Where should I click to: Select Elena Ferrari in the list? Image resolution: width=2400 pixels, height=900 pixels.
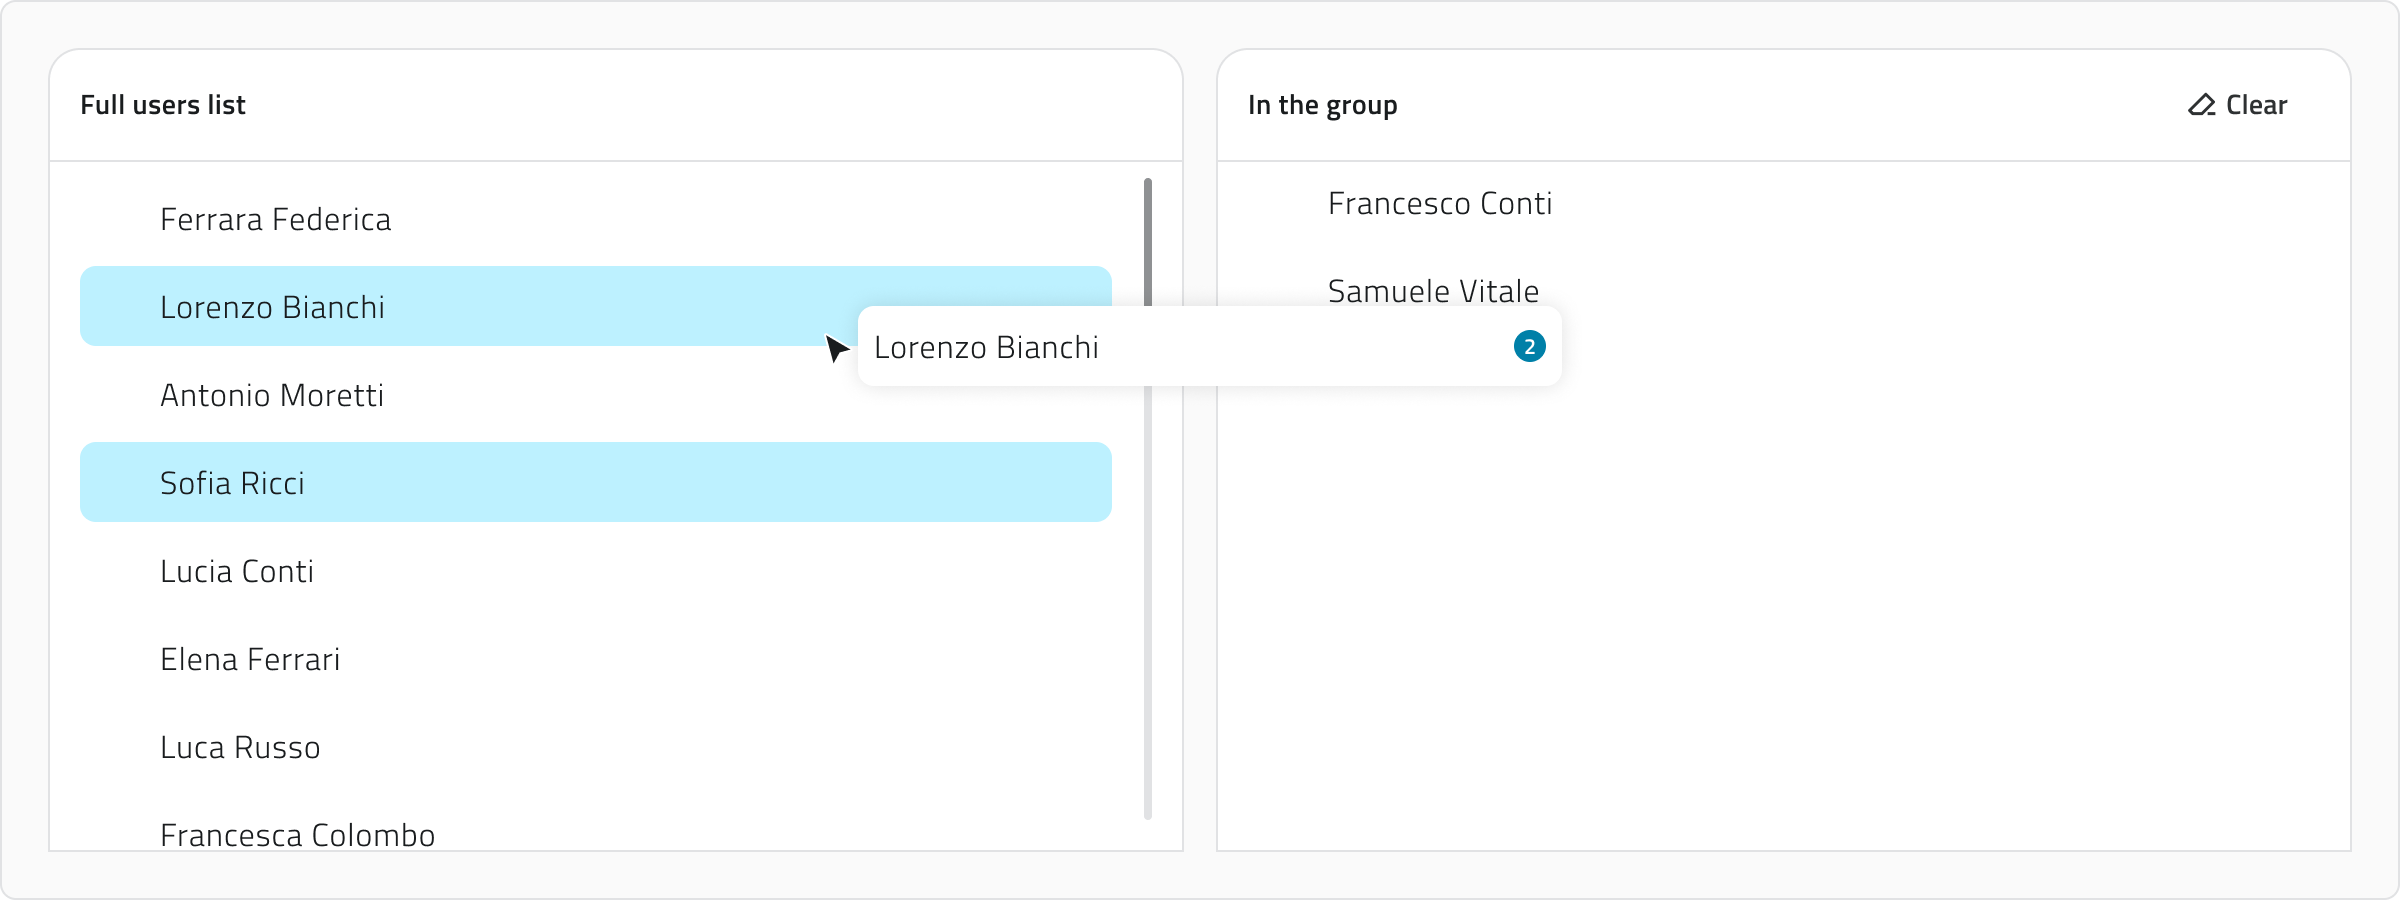coord(250,658)
